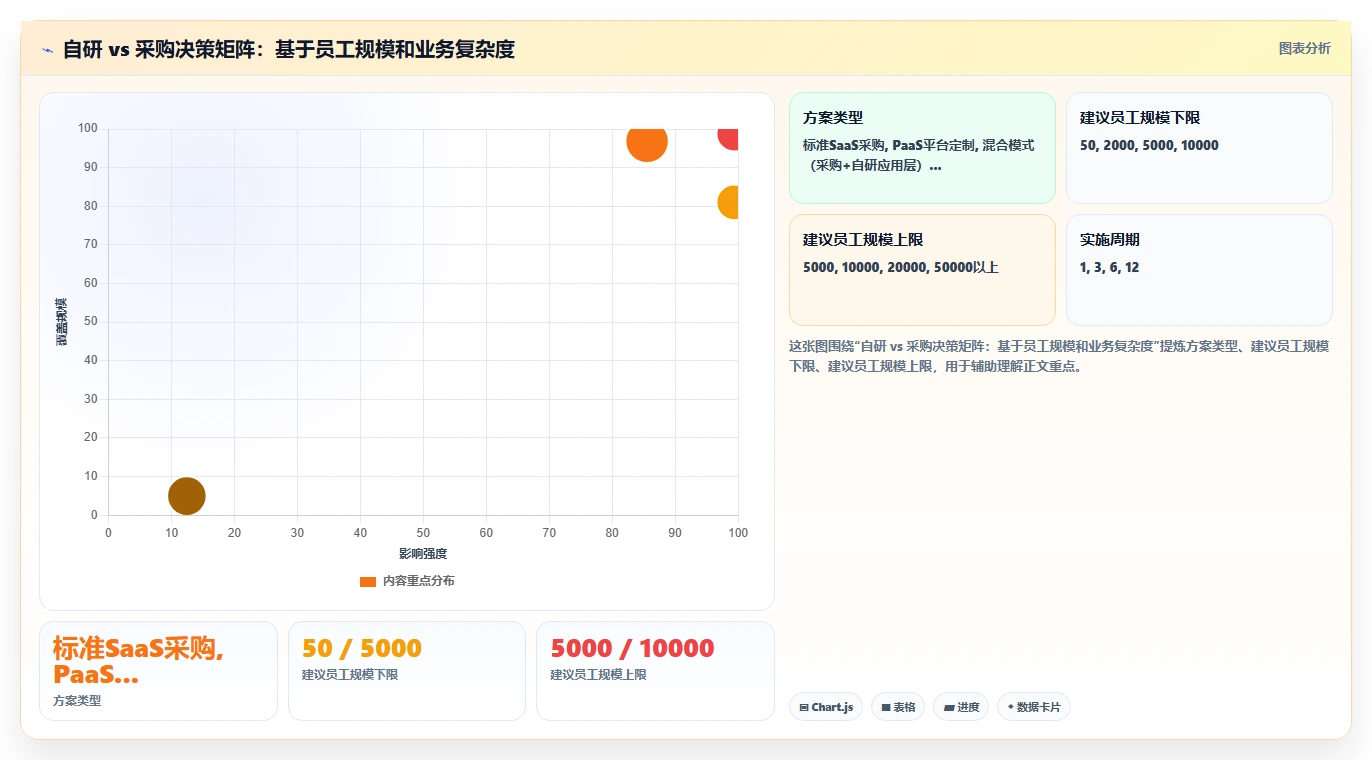This screenshot has height=760, width=1372.
Task: Click the 图表分析 label in the header
Action: pos(1305,48)
